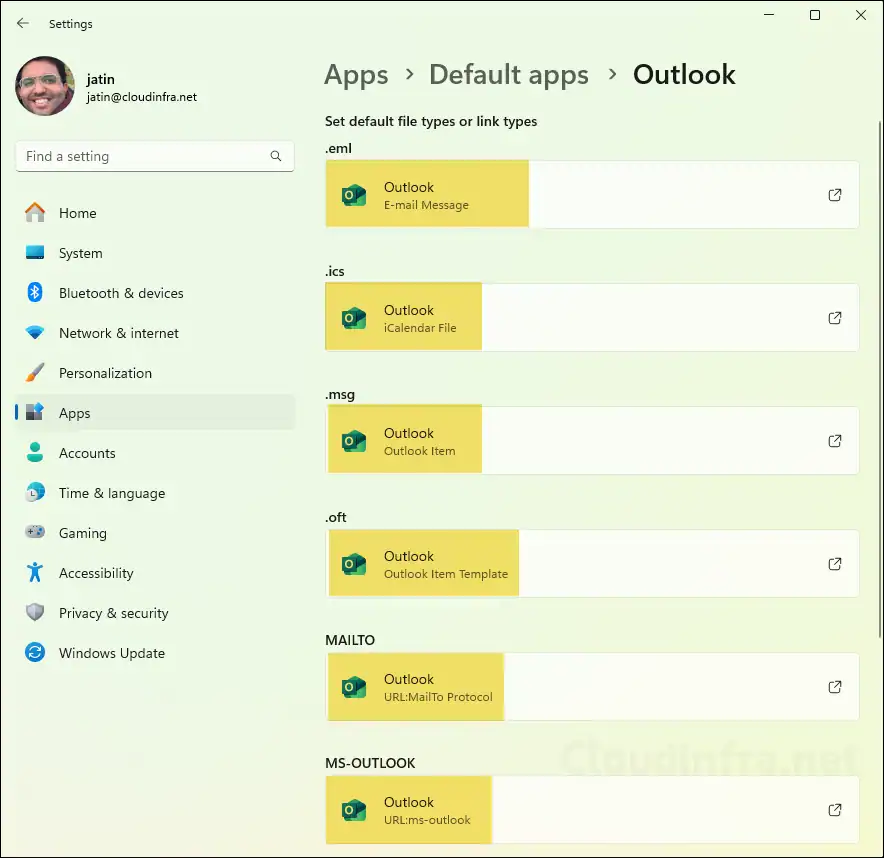Click Outlook icon in .msg row
The width and height of the screenshot is (884, 858).
click(x=354, y=441)
